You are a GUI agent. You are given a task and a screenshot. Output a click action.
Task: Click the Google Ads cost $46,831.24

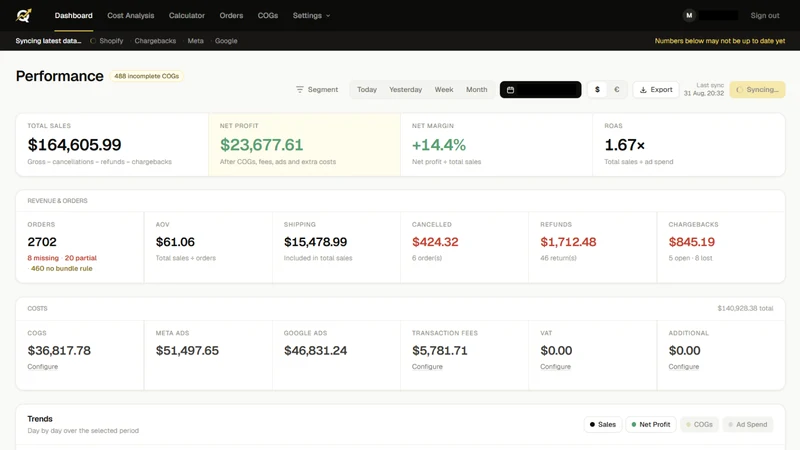315,351
